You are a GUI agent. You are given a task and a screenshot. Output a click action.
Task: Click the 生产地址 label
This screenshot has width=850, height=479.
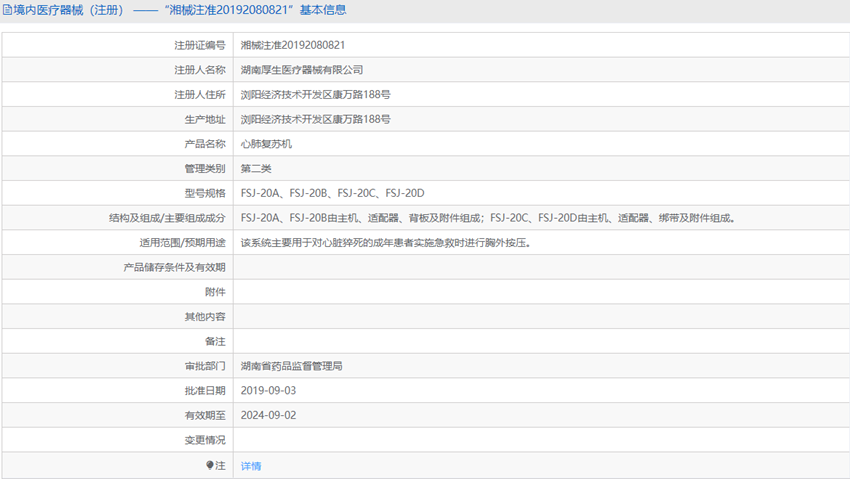(x=205, y=119)
